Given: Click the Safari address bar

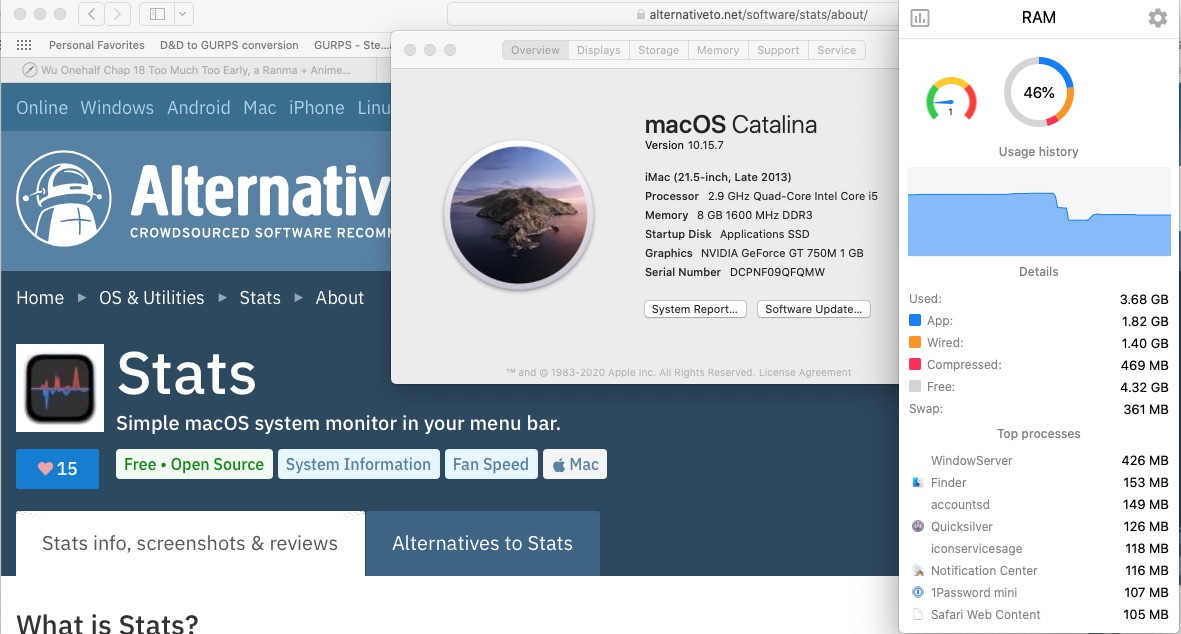Looking at the screenshot, I should (x=673, y=14).
